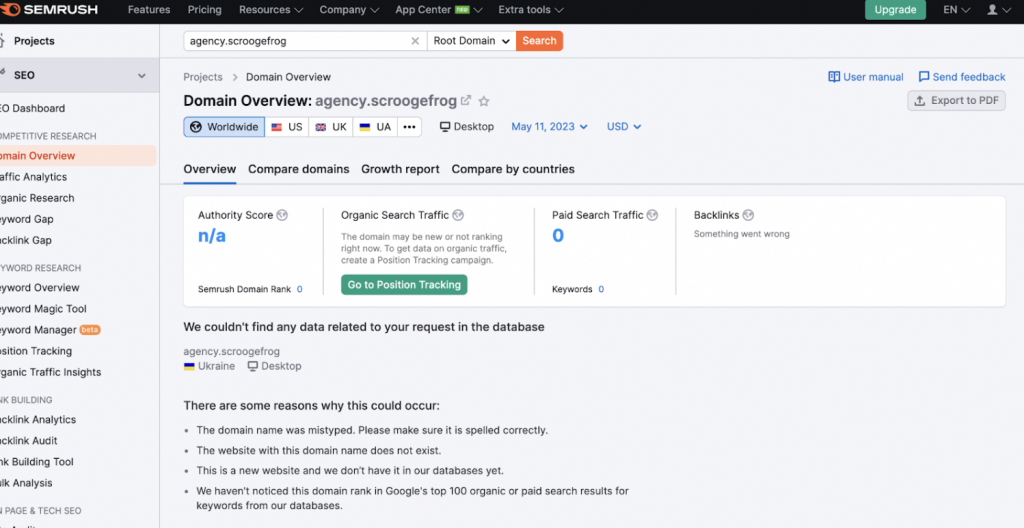Click the orange Search button
Screen dimensions: 1024x528
point(539,41)
